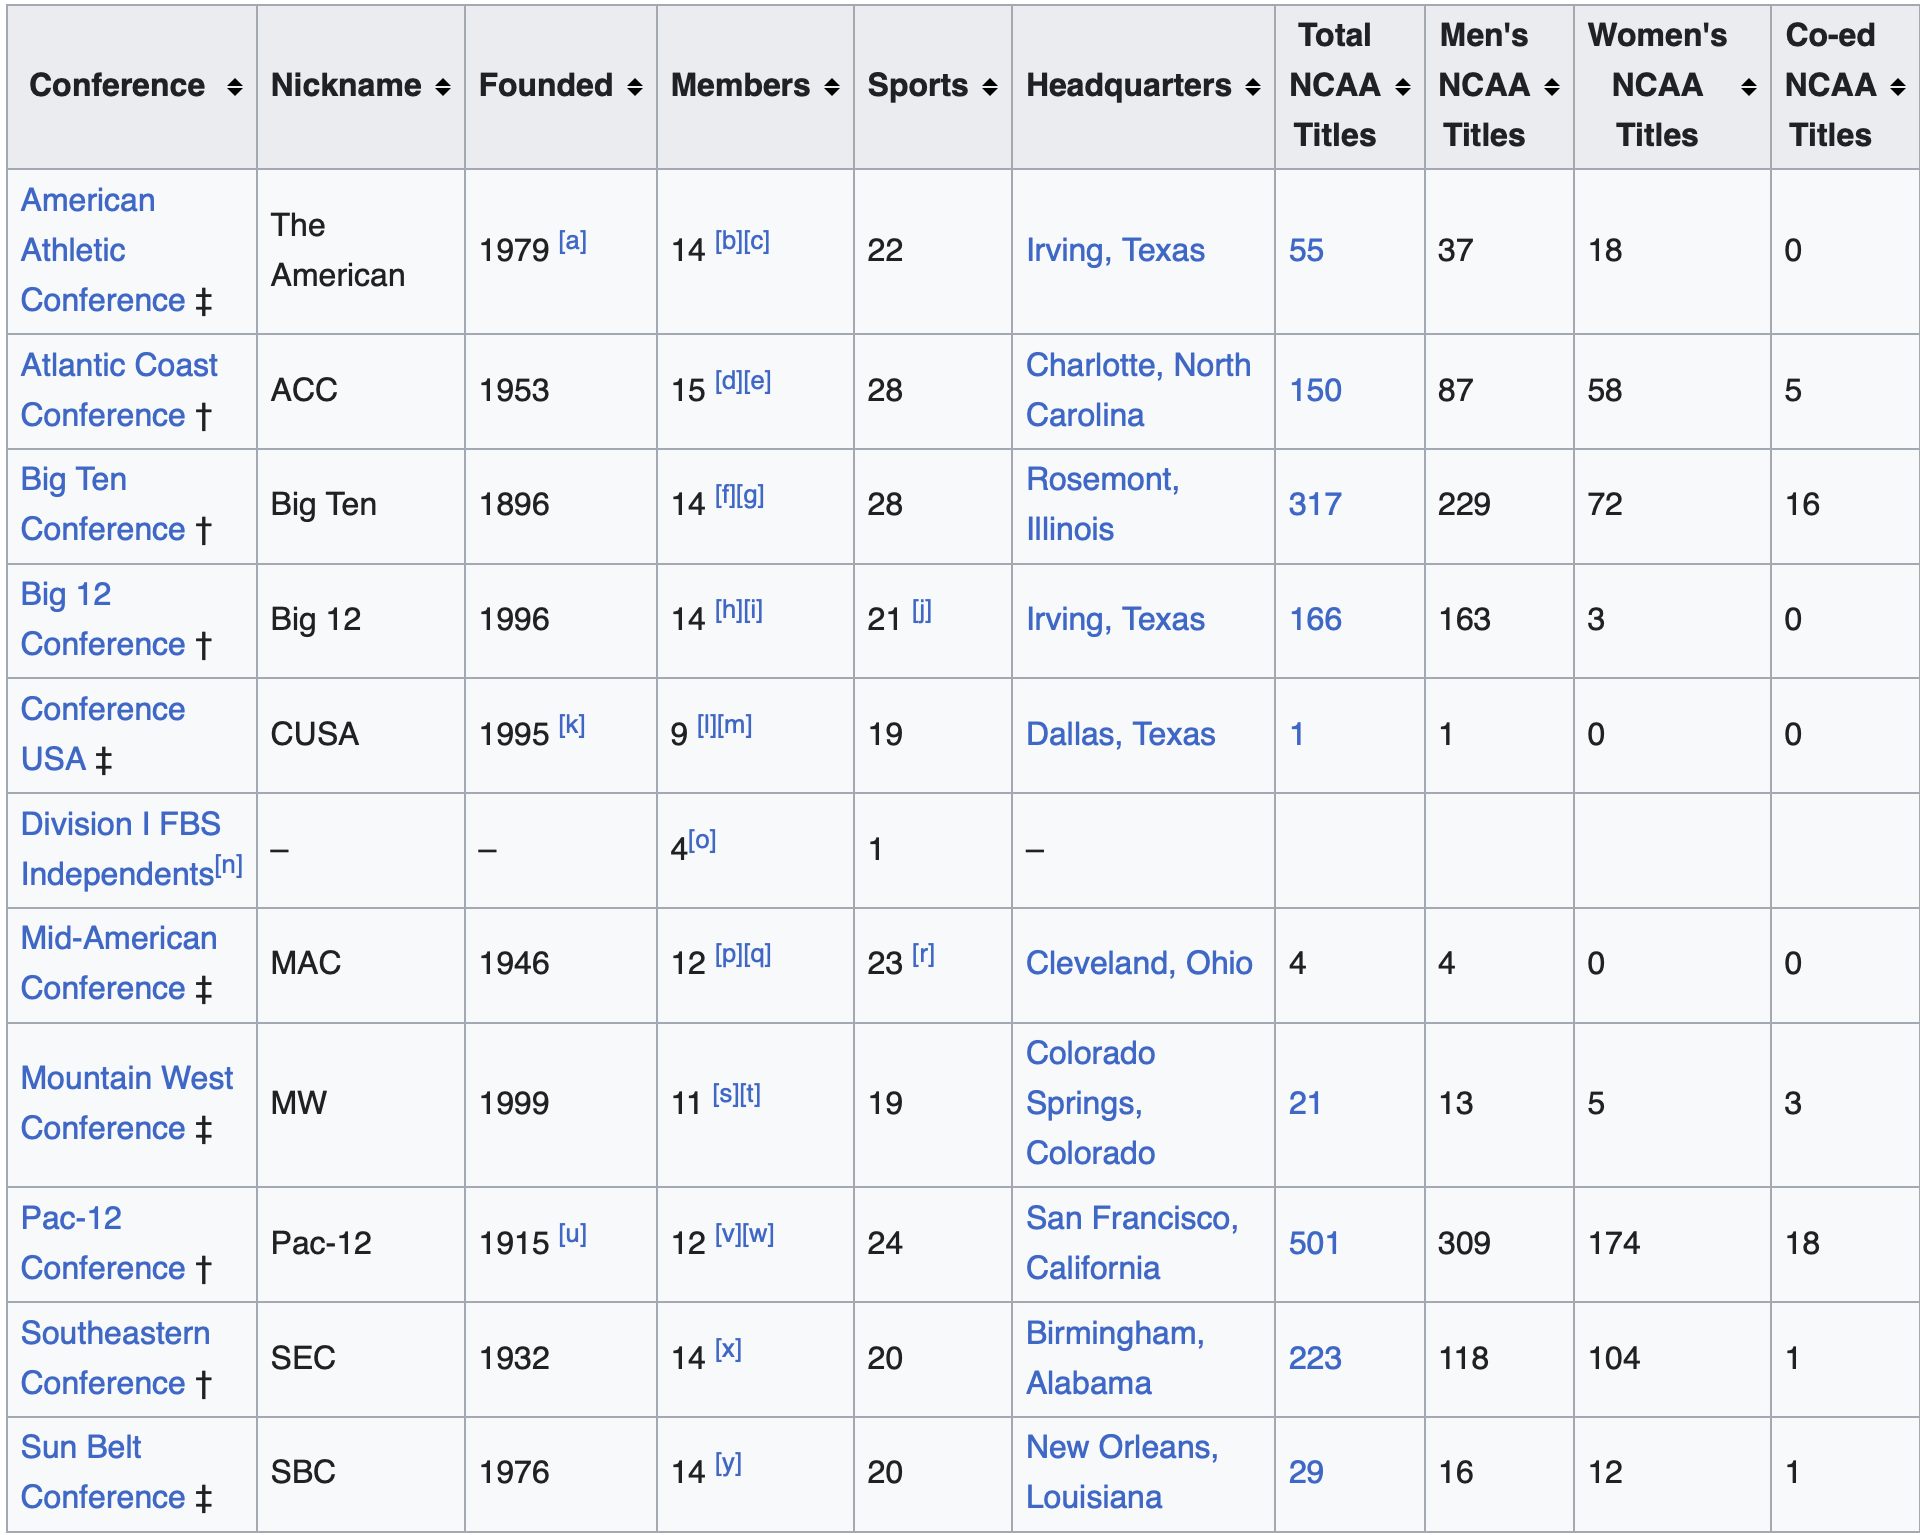Click total titles 501 link
The height and width of the screenshot is (1535, 1920).
coord(1314,1243)
